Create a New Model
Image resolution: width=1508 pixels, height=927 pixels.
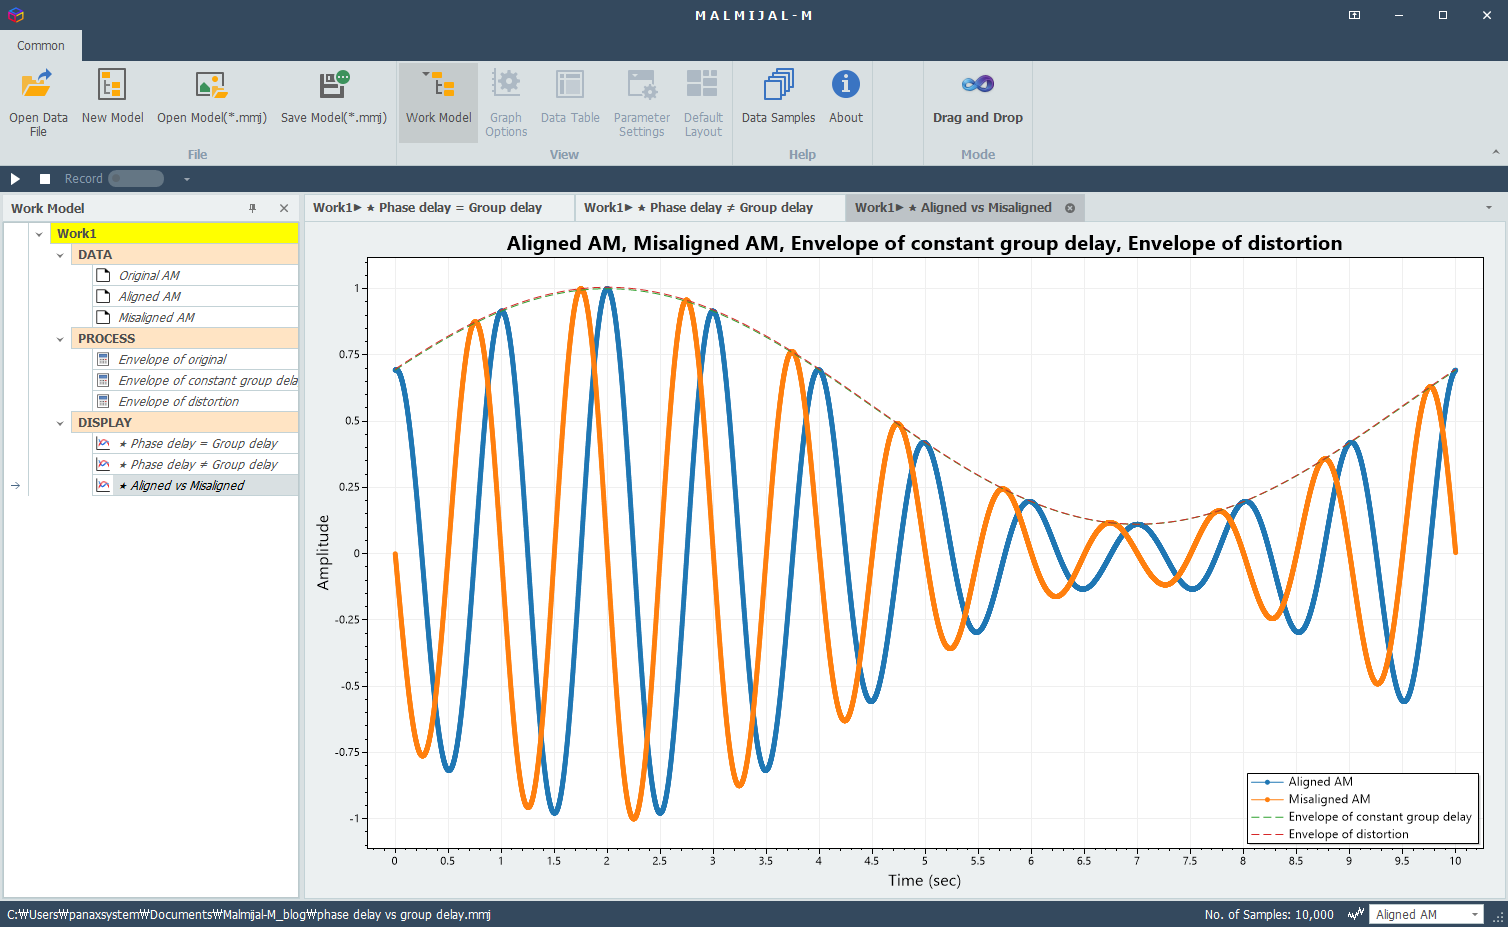point(112,97)
